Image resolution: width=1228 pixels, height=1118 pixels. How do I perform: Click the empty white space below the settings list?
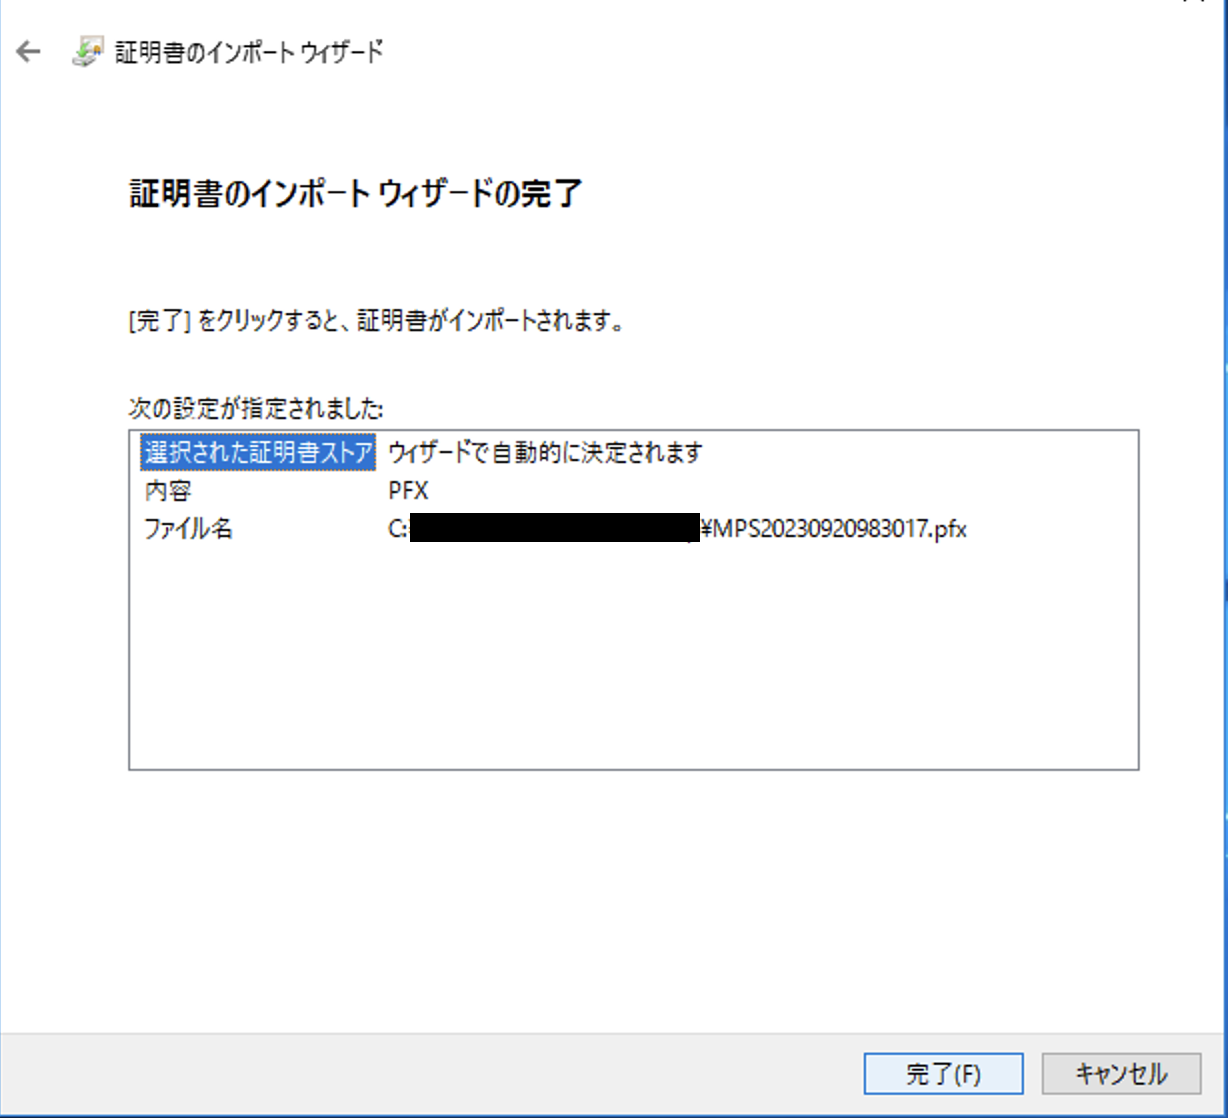(633, 900)
